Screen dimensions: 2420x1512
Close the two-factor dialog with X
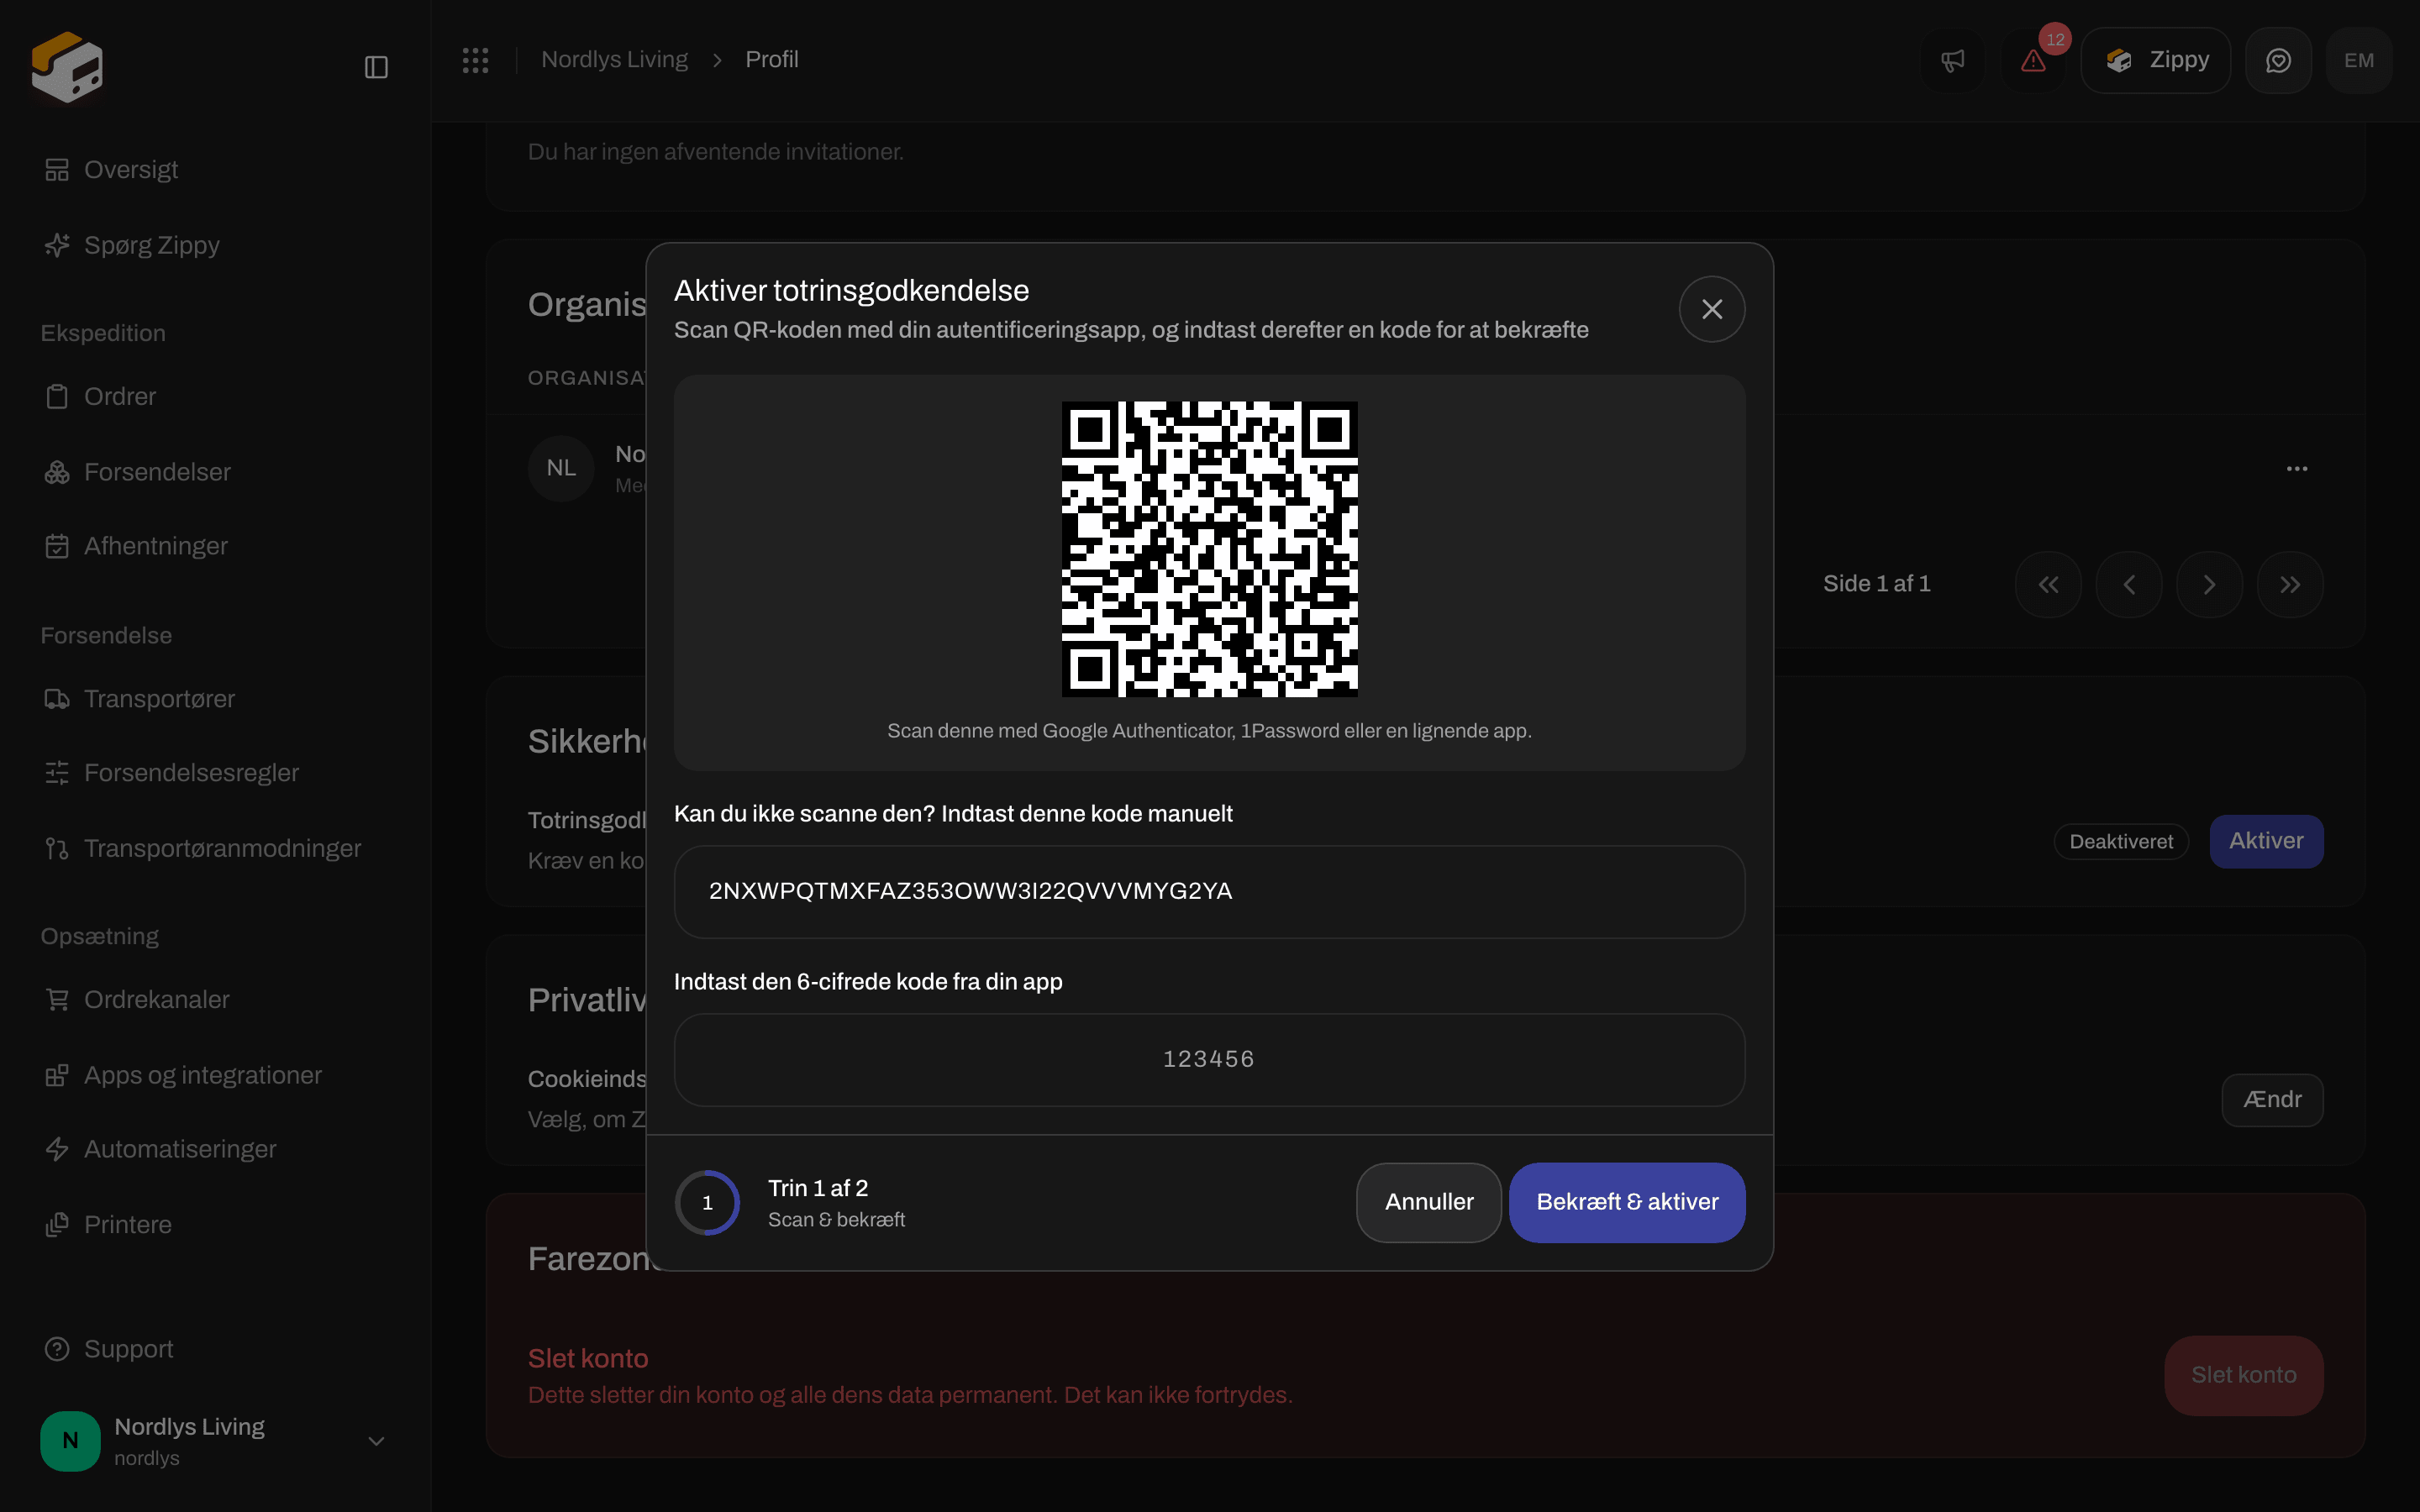tap(1712, 309)
